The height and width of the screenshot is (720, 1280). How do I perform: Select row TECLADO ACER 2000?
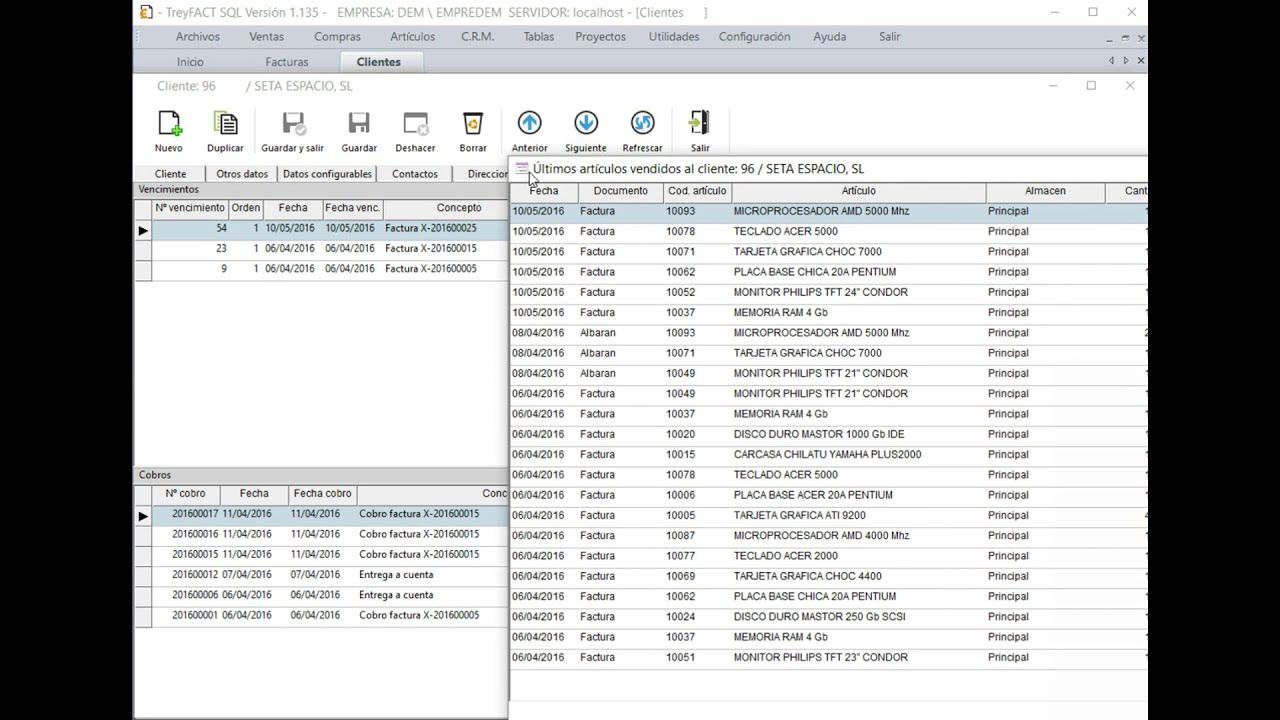pos(829,556)
